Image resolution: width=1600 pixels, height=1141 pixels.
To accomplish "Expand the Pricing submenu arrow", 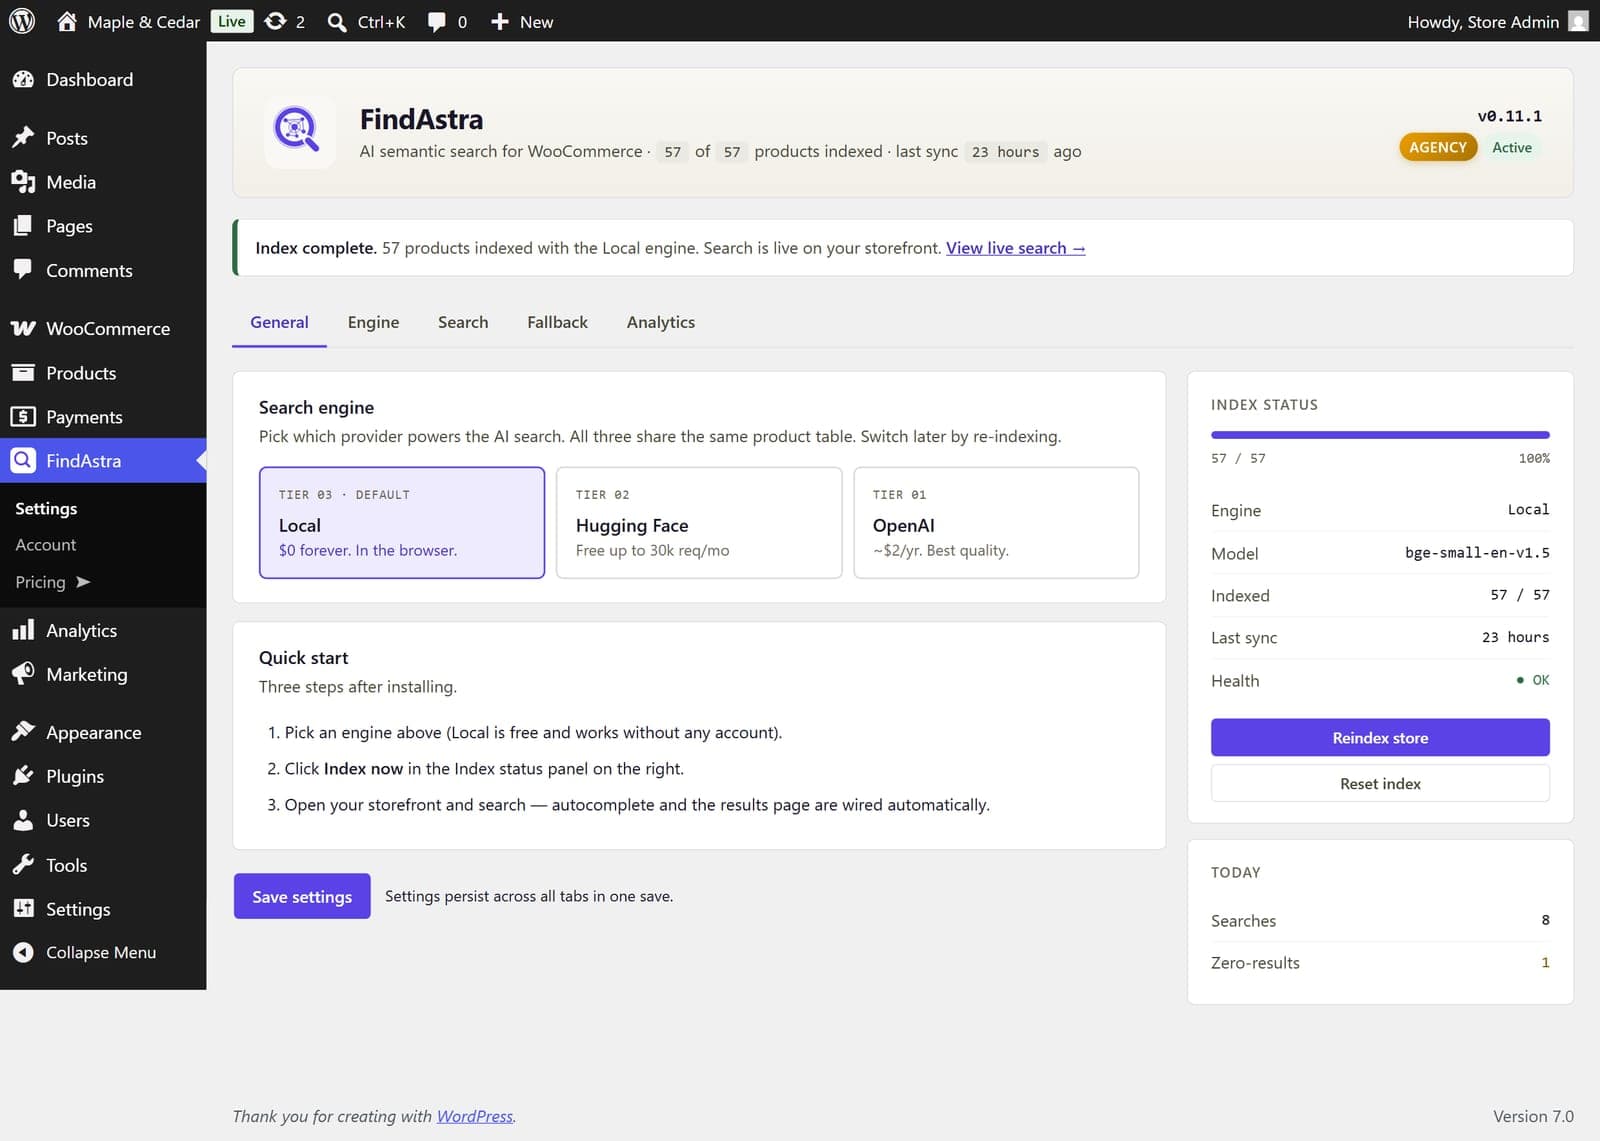I will pos(83,582).
